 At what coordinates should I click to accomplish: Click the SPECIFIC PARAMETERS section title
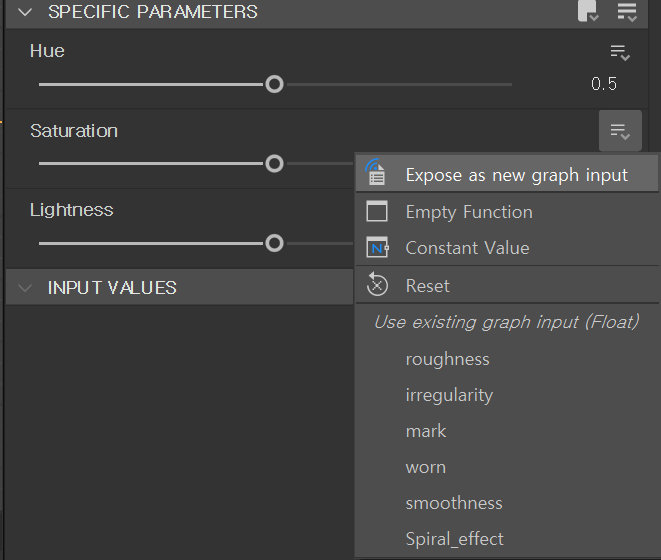153,12
